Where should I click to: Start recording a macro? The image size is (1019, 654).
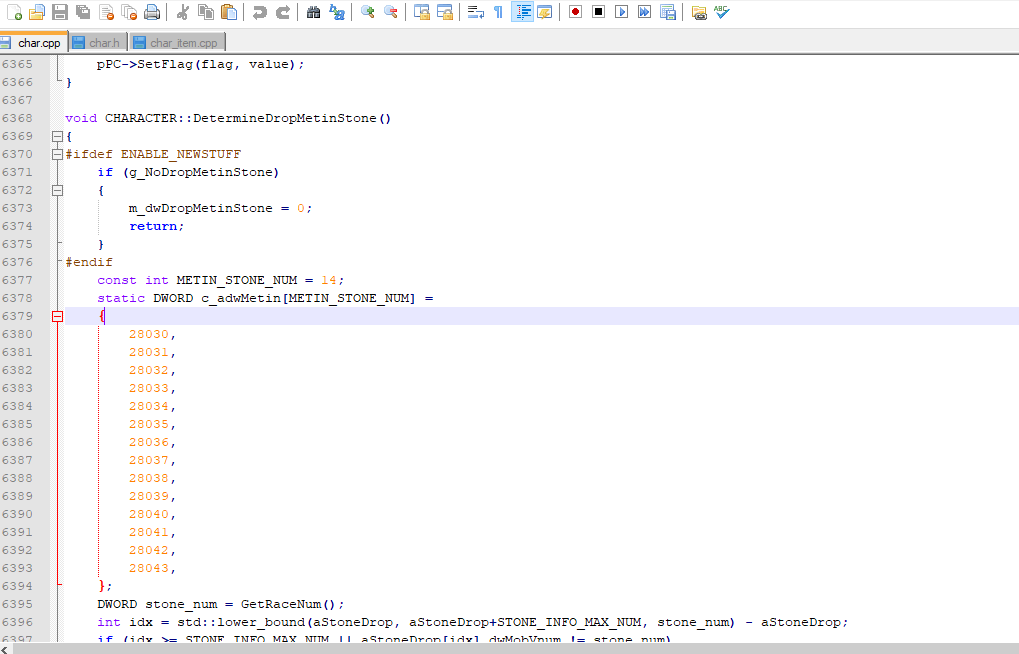pos(575,12)
